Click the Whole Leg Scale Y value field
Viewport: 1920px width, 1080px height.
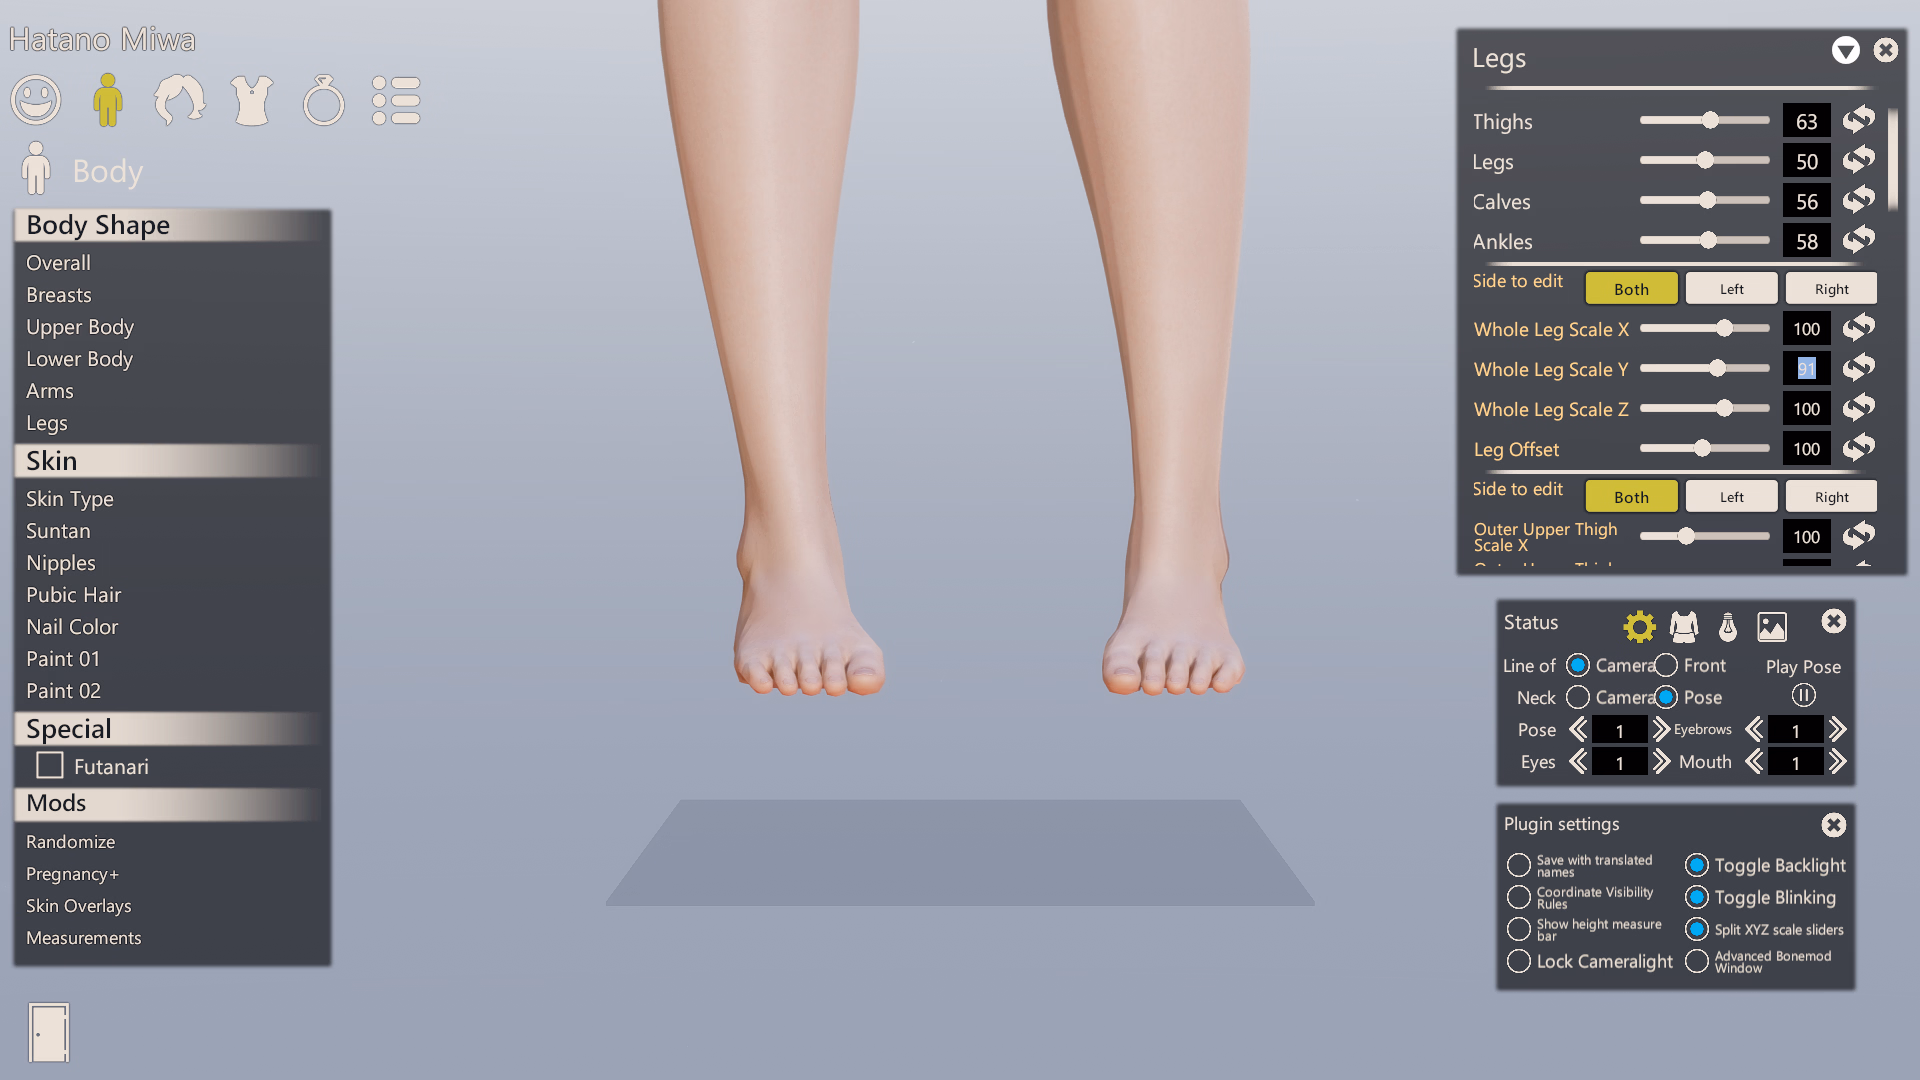point(1806,369)
